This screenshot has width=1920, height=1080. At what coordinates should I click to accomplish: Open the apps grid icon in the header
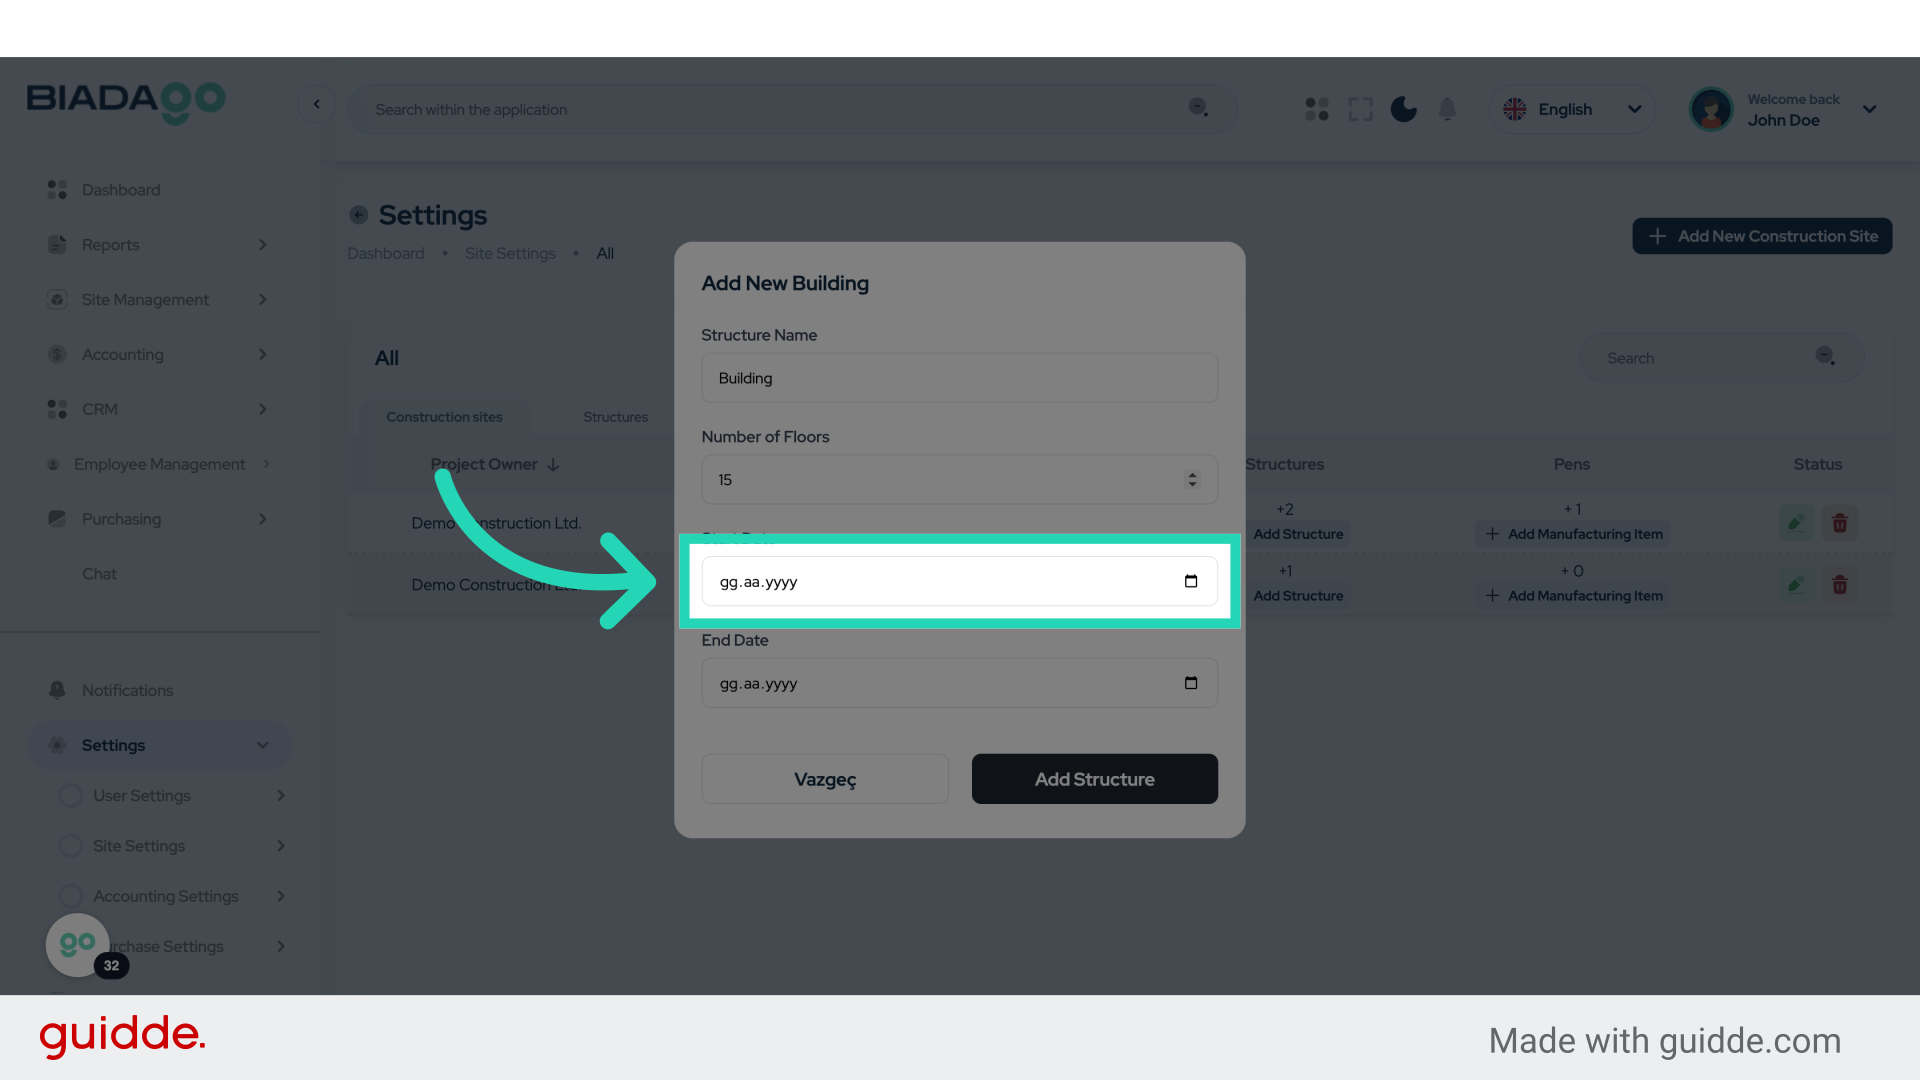(1316, 109)
